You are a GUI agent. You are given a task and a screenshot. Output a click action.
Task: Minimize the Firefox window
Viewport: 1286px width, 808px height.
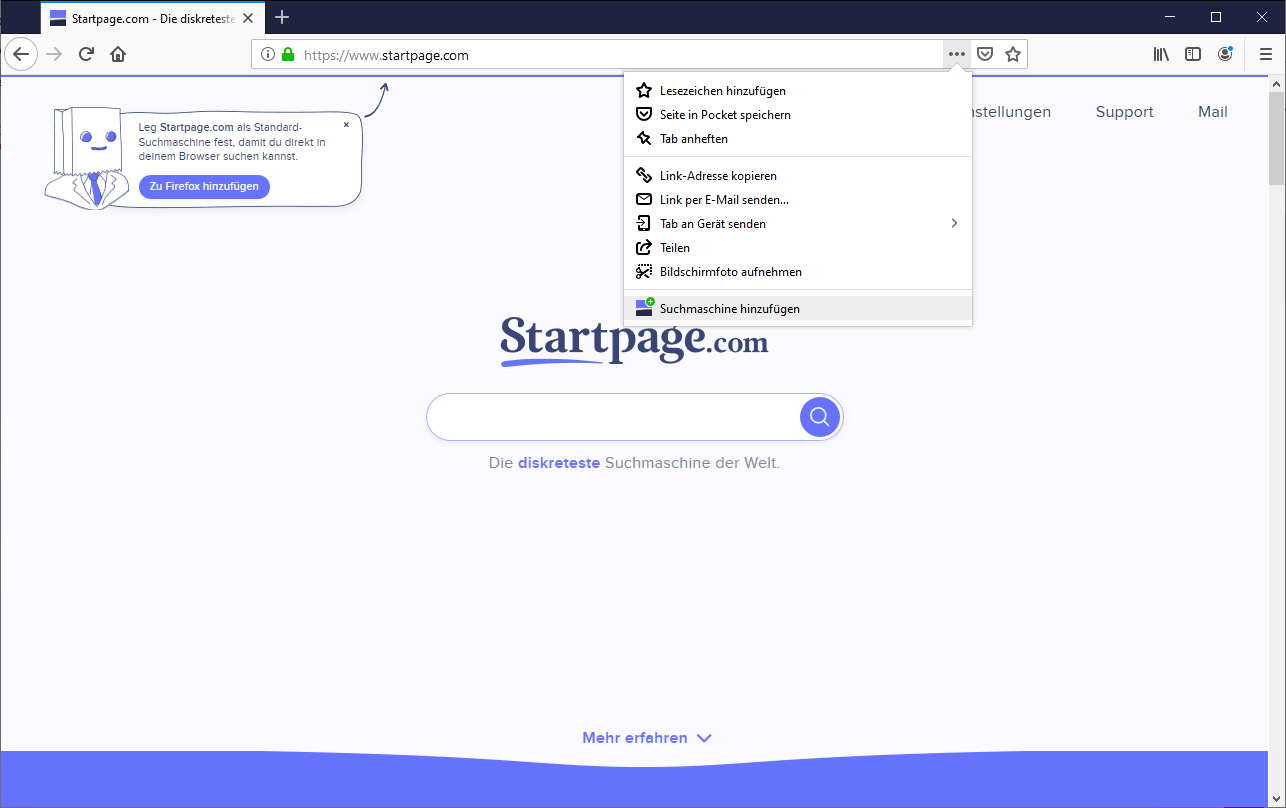click(1170, 17)
